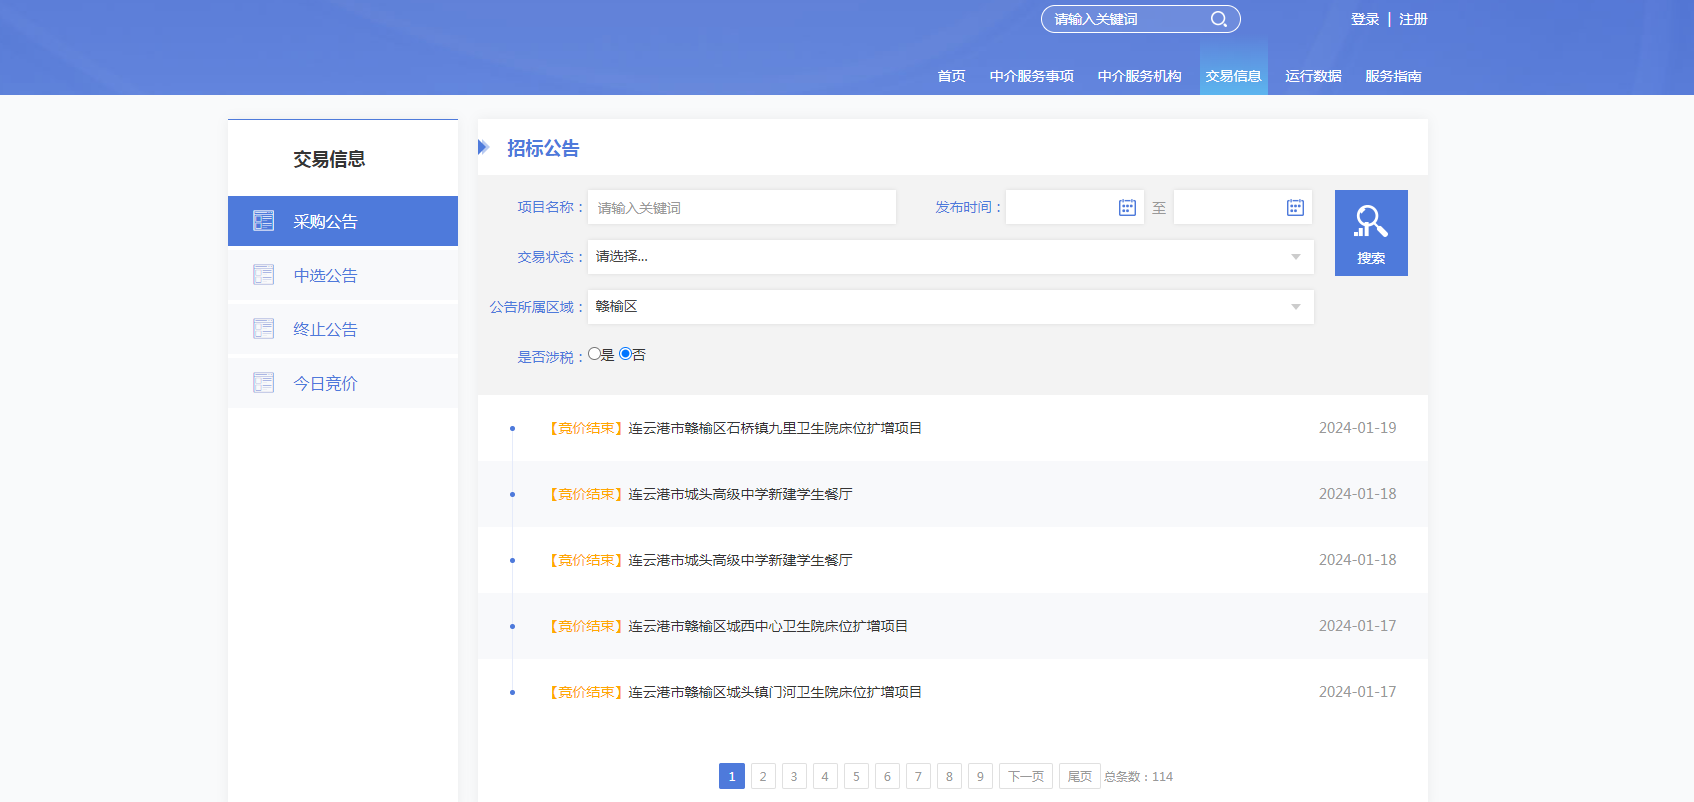
Task: Open the 服务指南 nav item
Action: click(x=1393, y=76)
